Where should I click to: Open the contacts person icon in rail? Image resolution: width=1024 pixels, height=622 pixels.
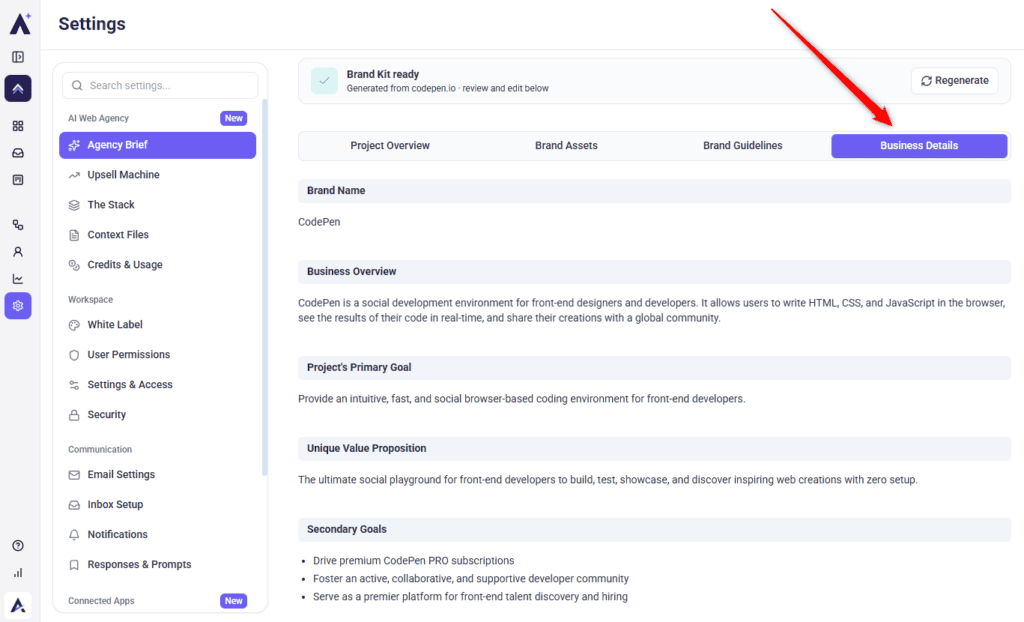point(18,252)
